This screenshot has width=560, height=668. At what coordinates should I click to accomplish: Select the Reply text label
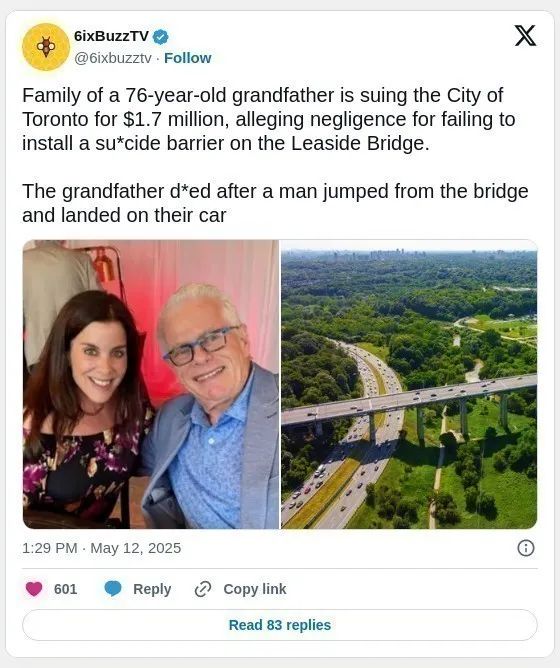(152, 589)
